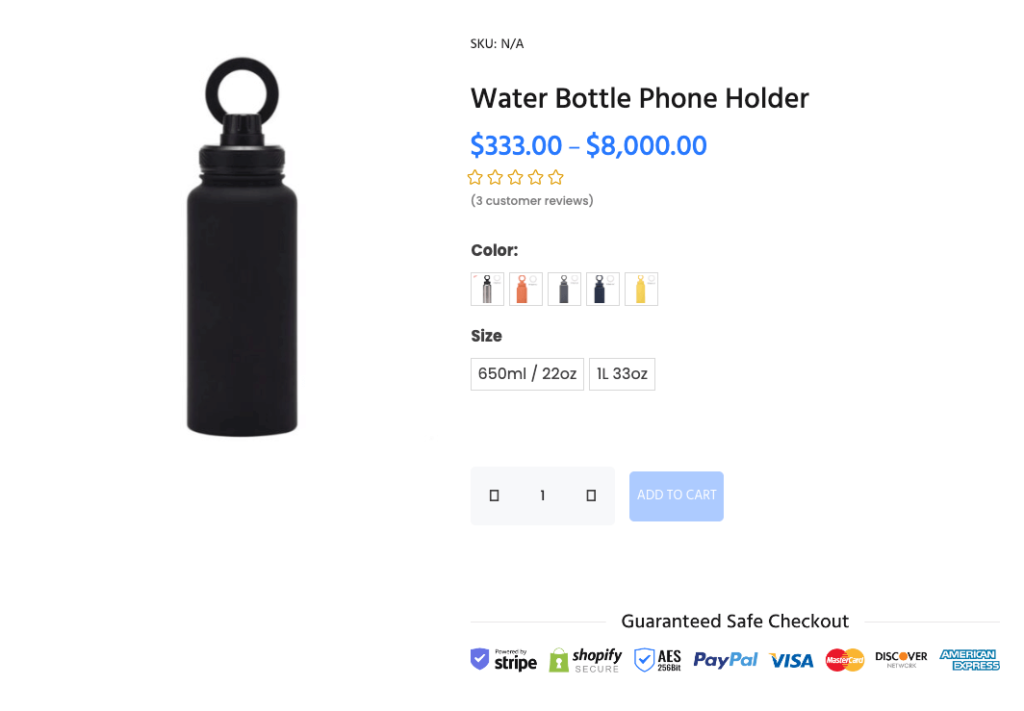Click the Shopify Secure badge icon
This screenshot has height=711, width=1024.
click(585, 660)
